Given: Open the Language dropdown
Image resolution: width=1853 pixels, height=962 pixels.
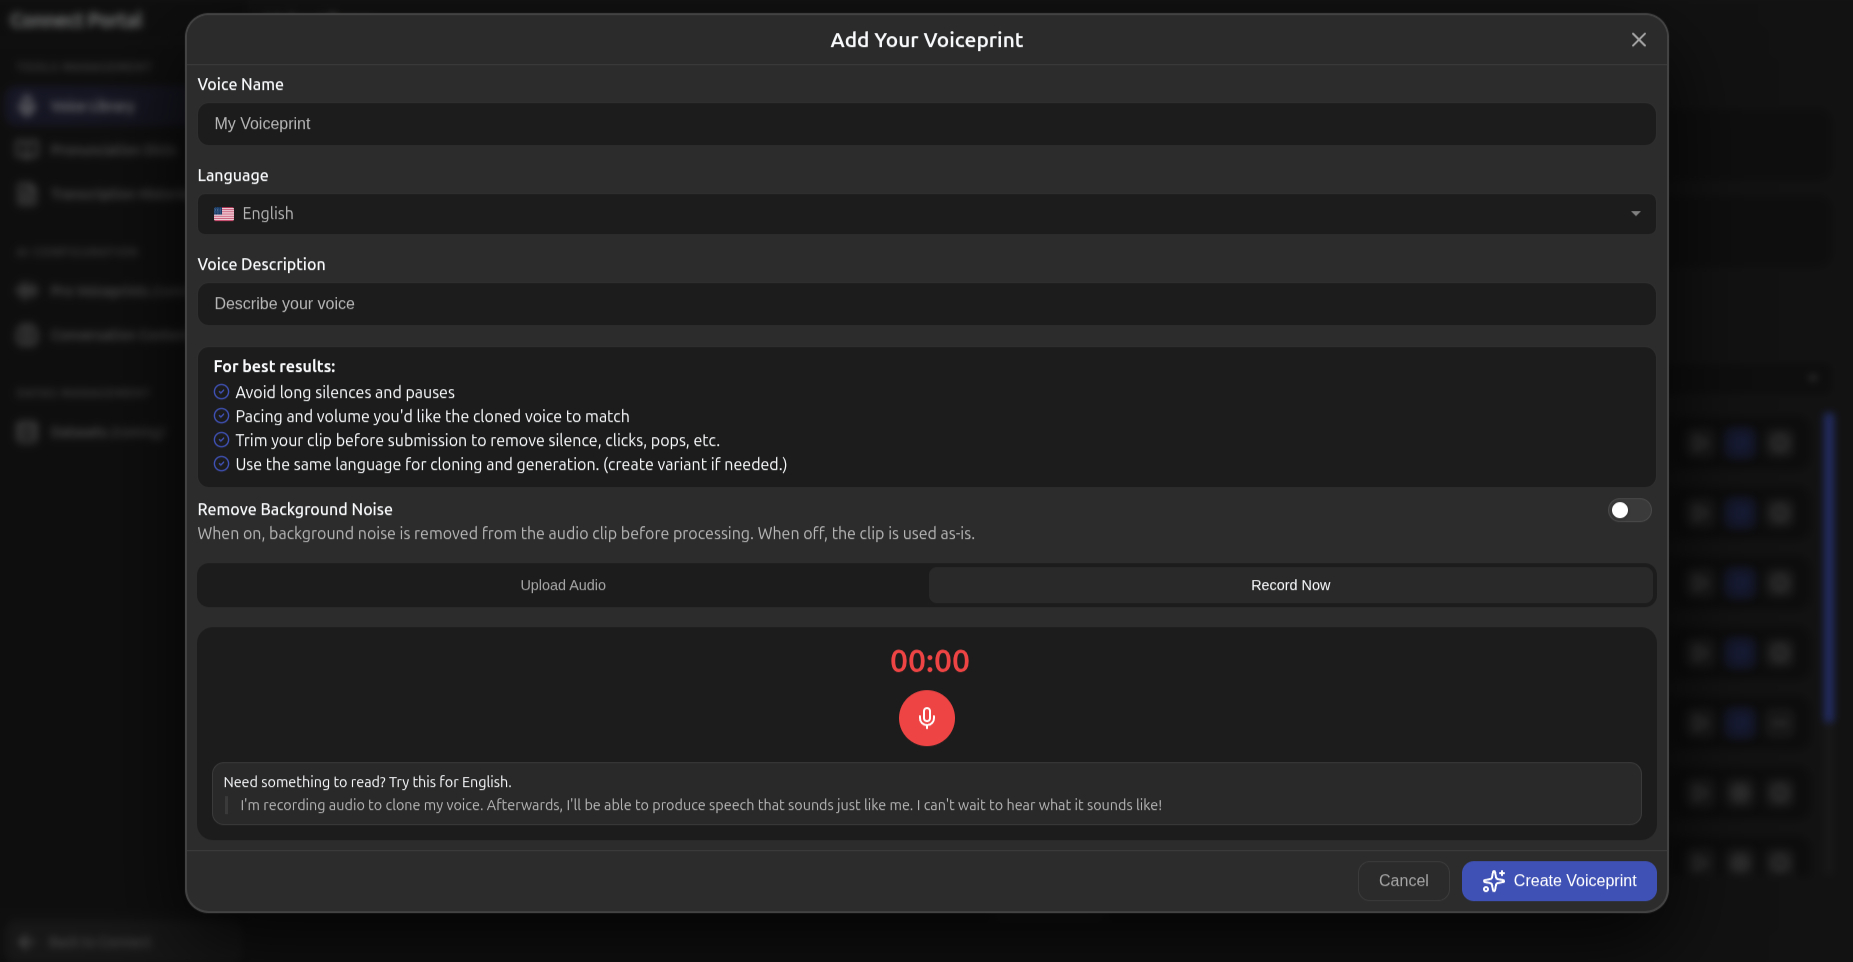Looking at the screenshot, I should [926, 214].
